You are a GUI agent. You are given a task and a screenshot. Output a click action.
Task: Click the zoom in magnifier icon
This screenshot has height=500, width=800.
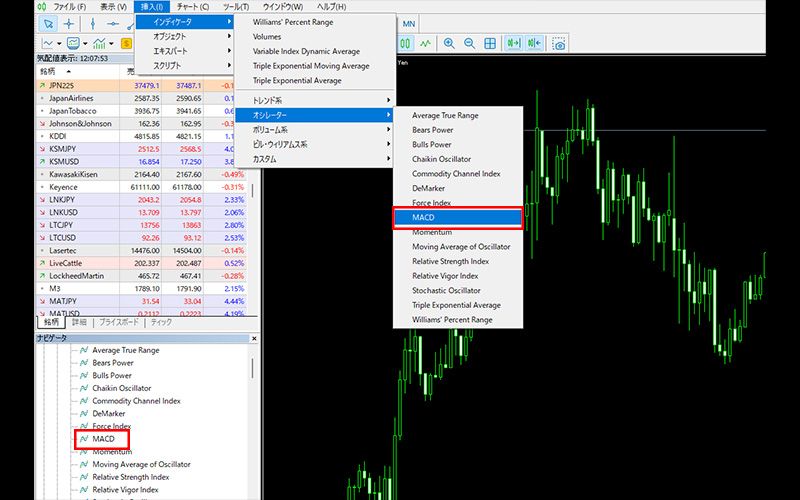[x=449, y=44]
